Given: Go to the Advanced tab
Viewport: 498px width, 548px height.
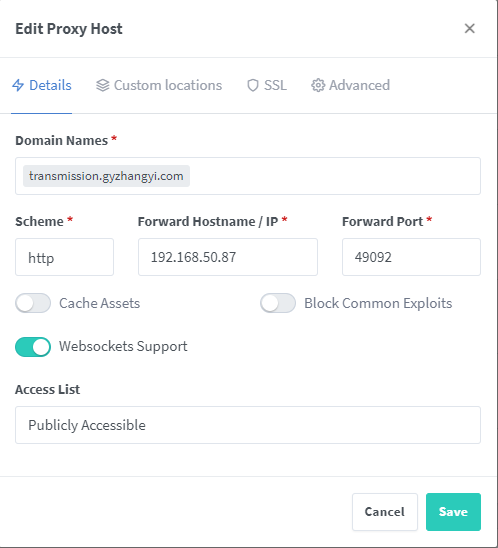Looking at the screenshot, I should coord(351,85).
